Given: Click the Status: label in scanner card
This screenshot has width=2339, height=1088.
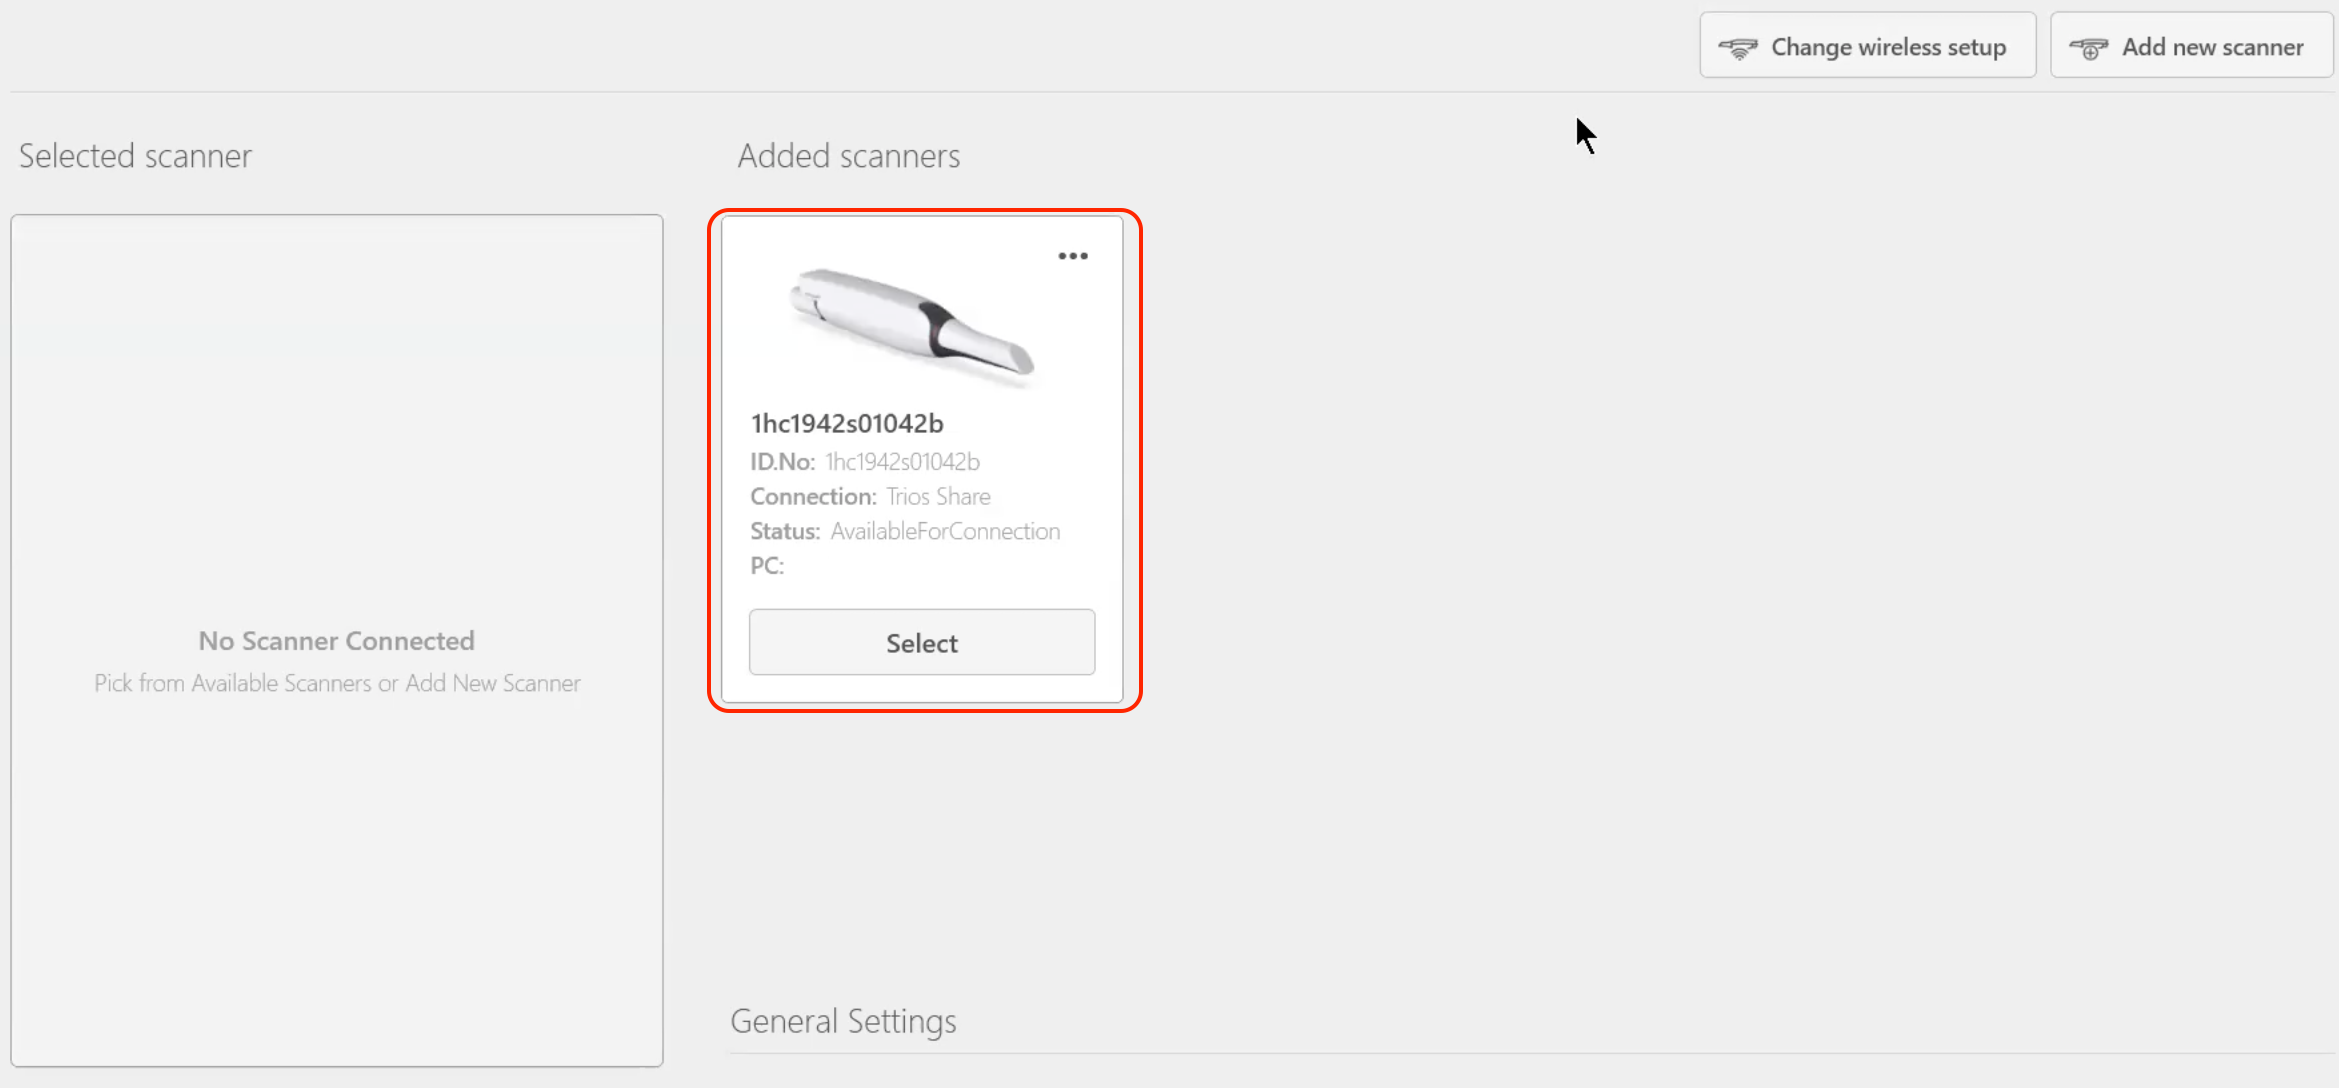Looking at the screenshot, I should pyautogui.click(x=785, y=531).
